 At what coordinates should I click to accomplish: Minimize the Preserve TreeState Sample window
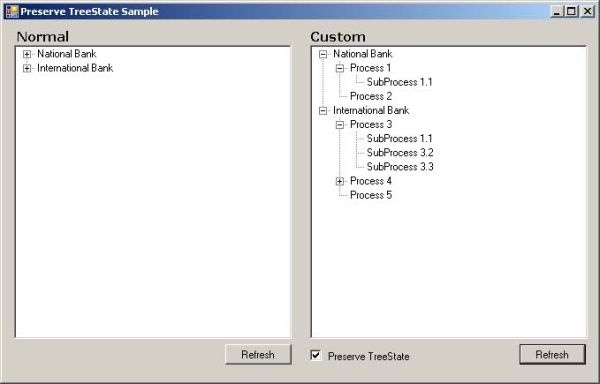[x=558, y=11]
